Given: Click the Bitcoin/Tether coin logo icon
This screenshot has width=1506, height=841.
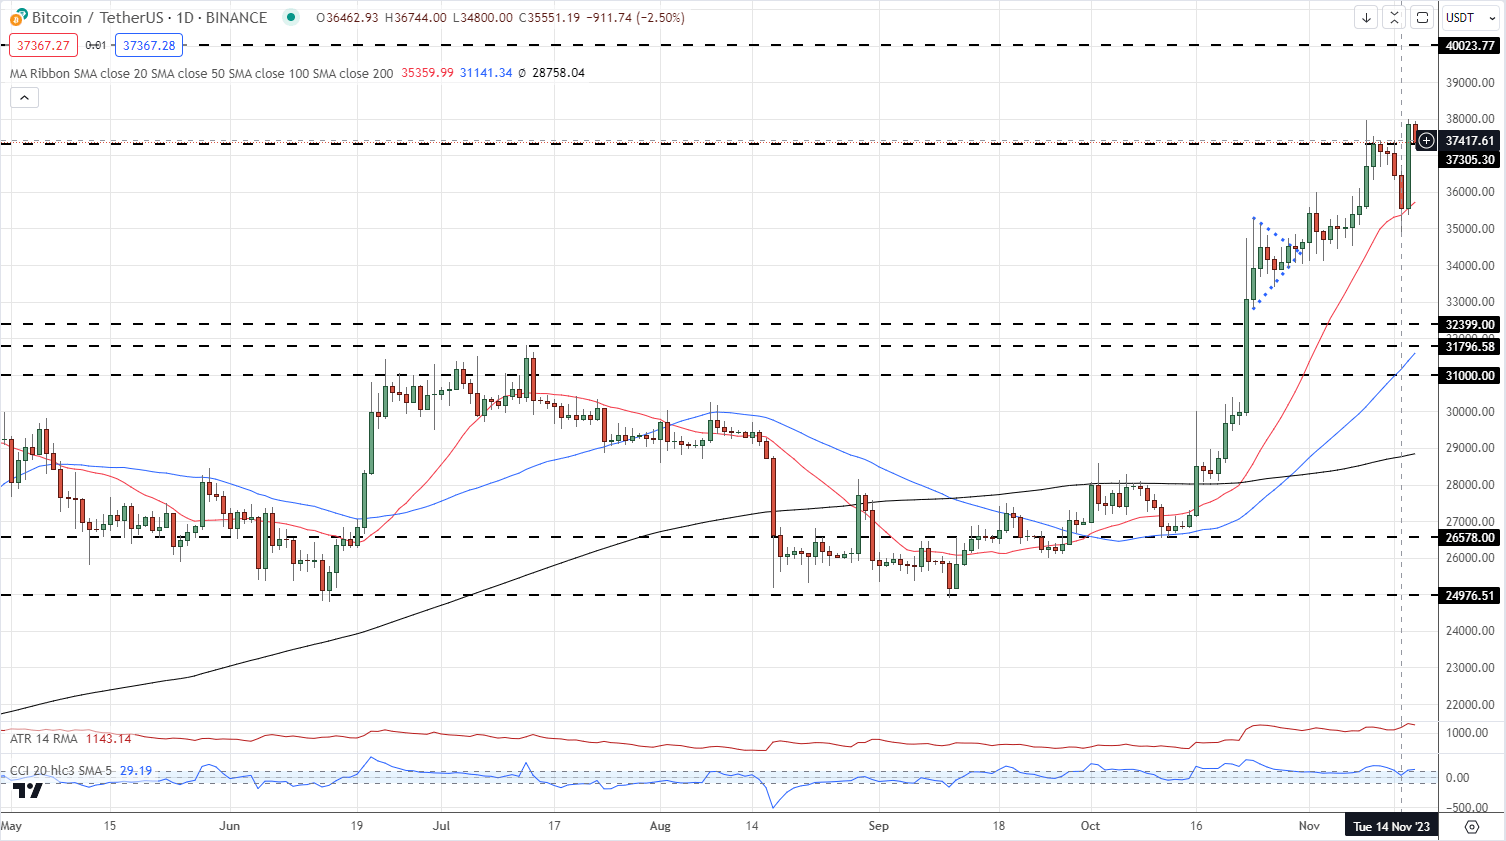Looking at the screenshot, I should [x=18, y=17].
